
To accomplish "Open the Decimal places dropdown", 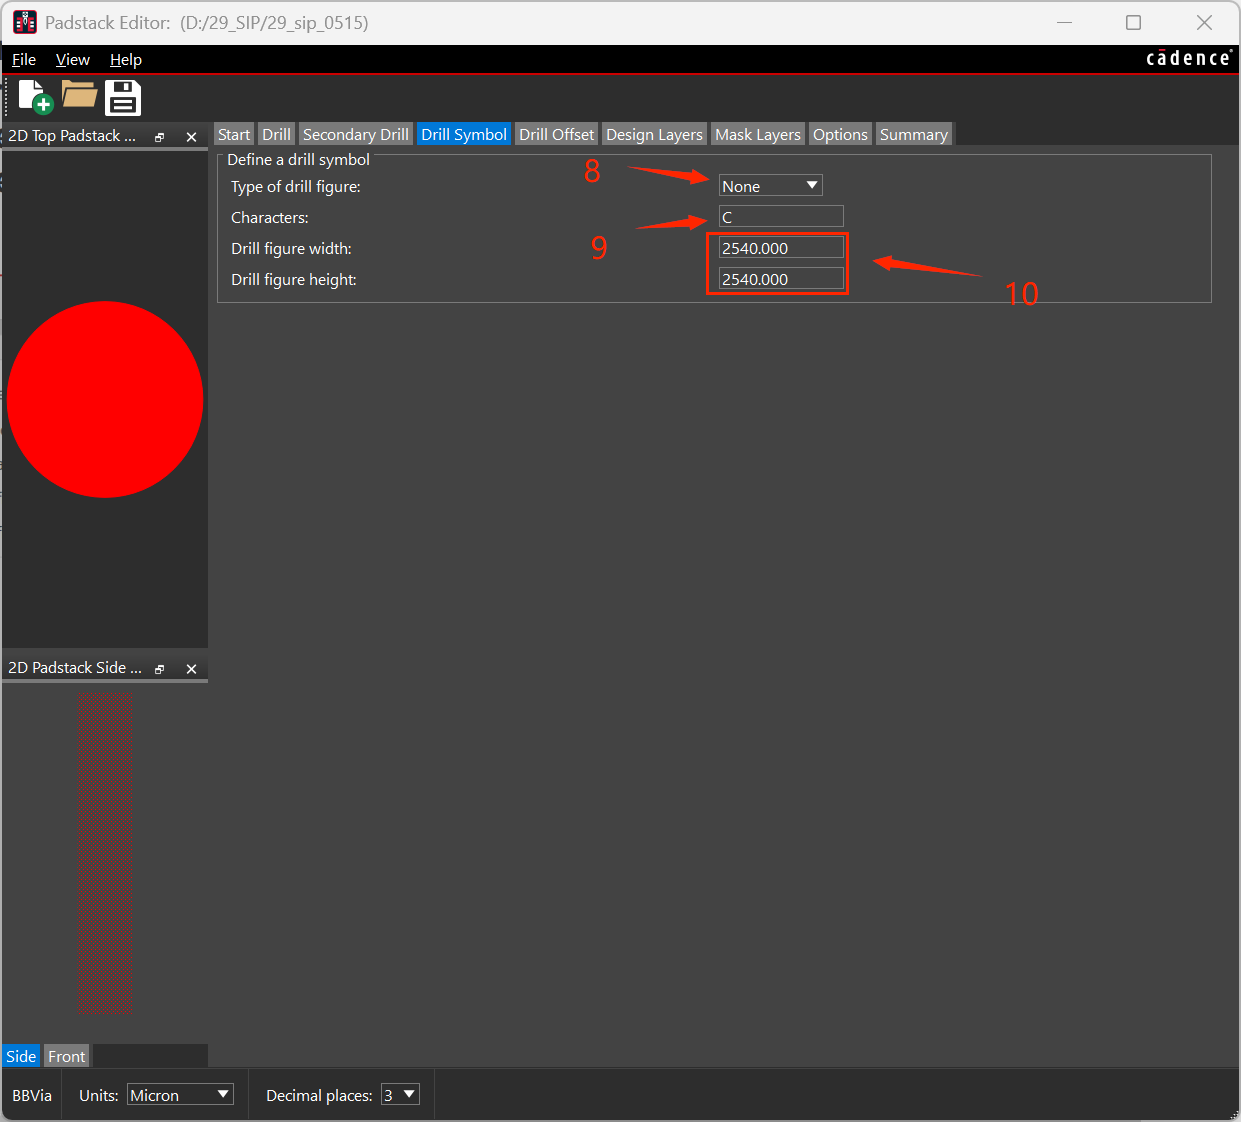I will coord(400,1095).
